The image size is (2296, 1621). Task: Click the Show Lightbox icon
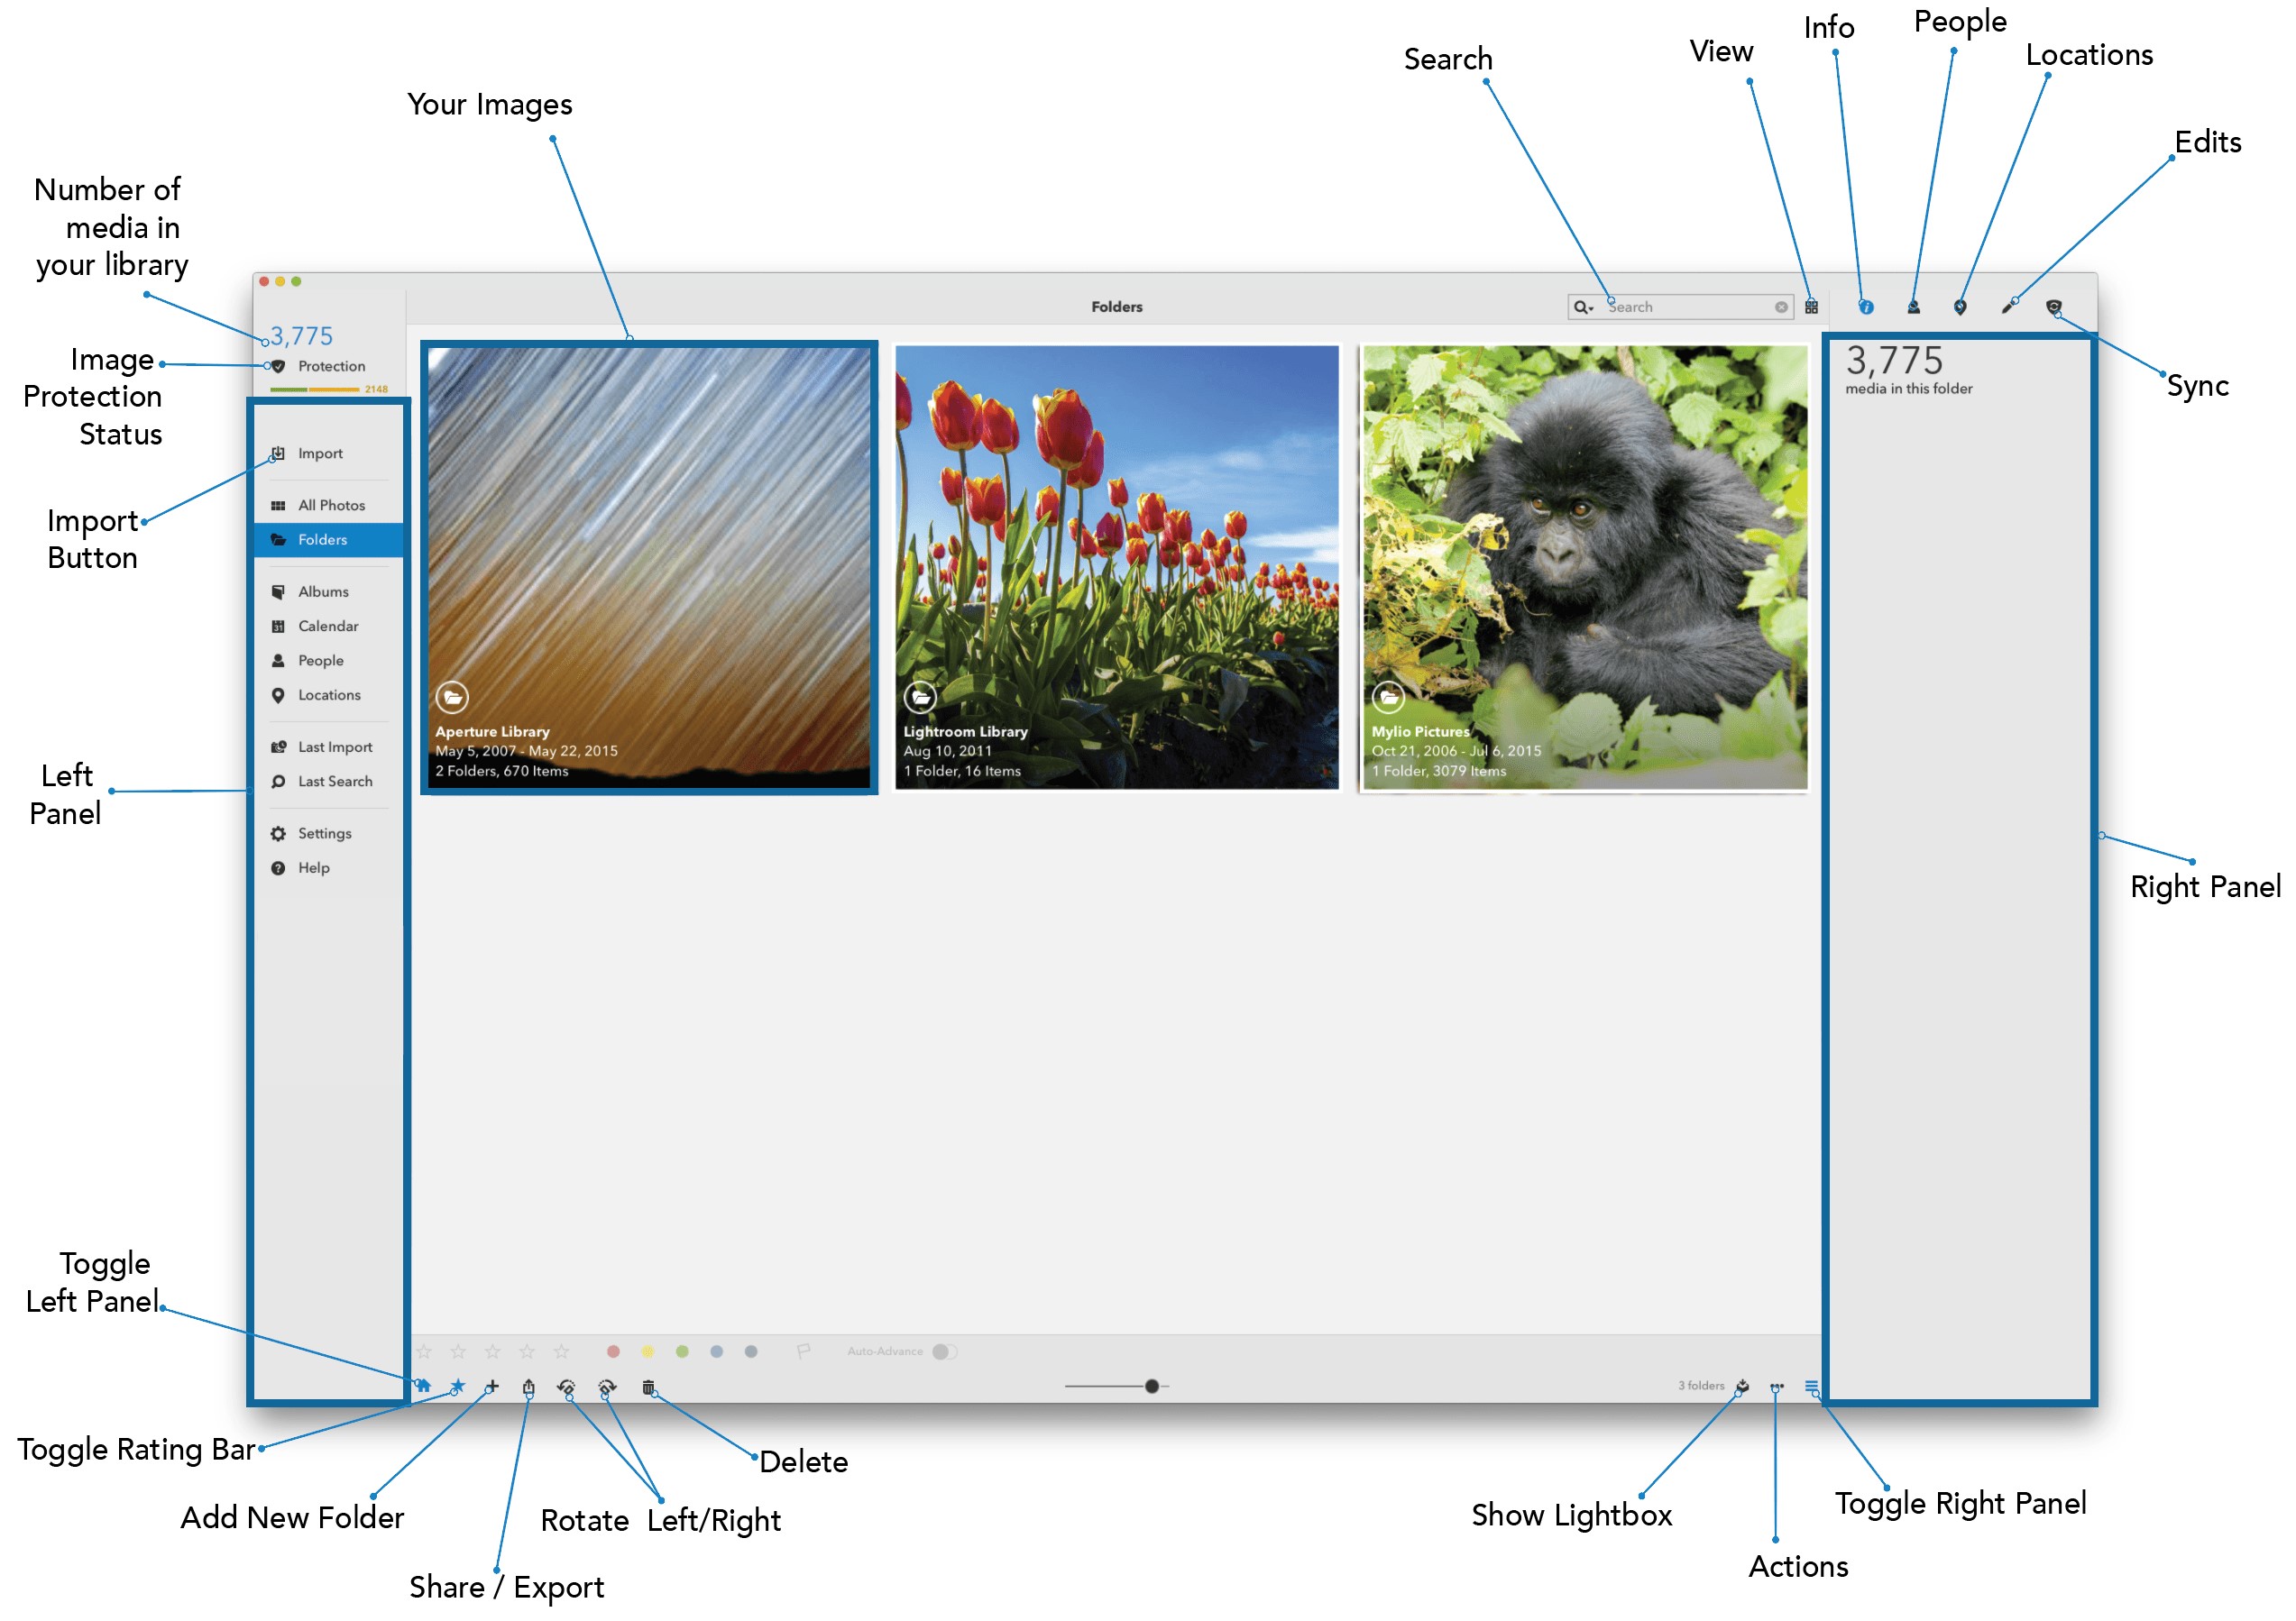tap(1742, 1386)
